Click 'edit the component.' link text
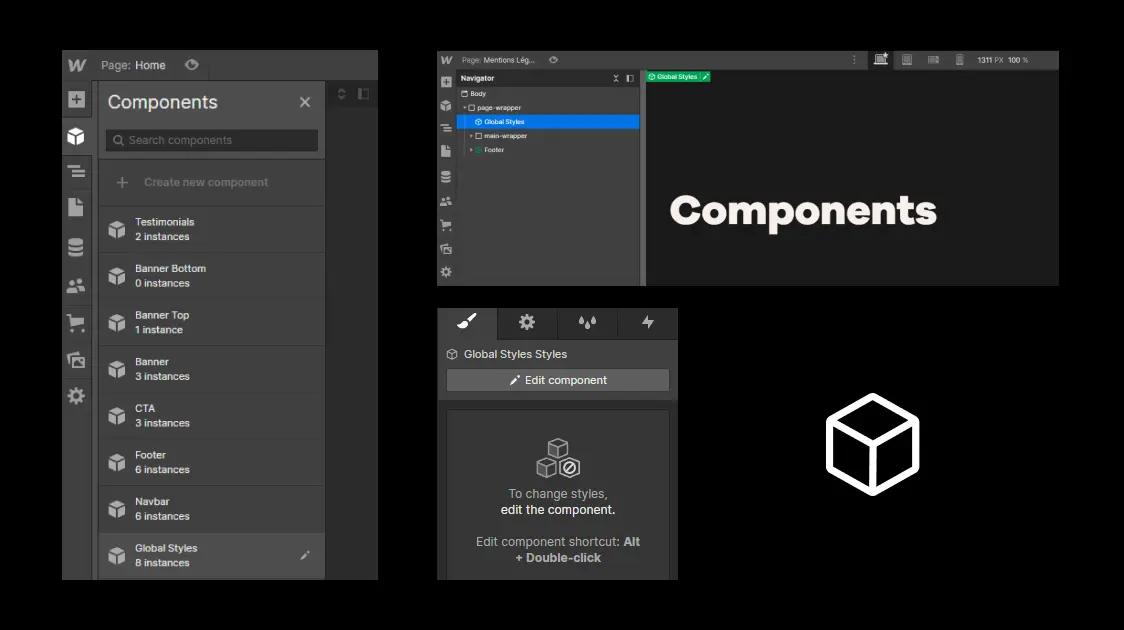Viewport: 1124px width, 630px height. pos(558,510)
